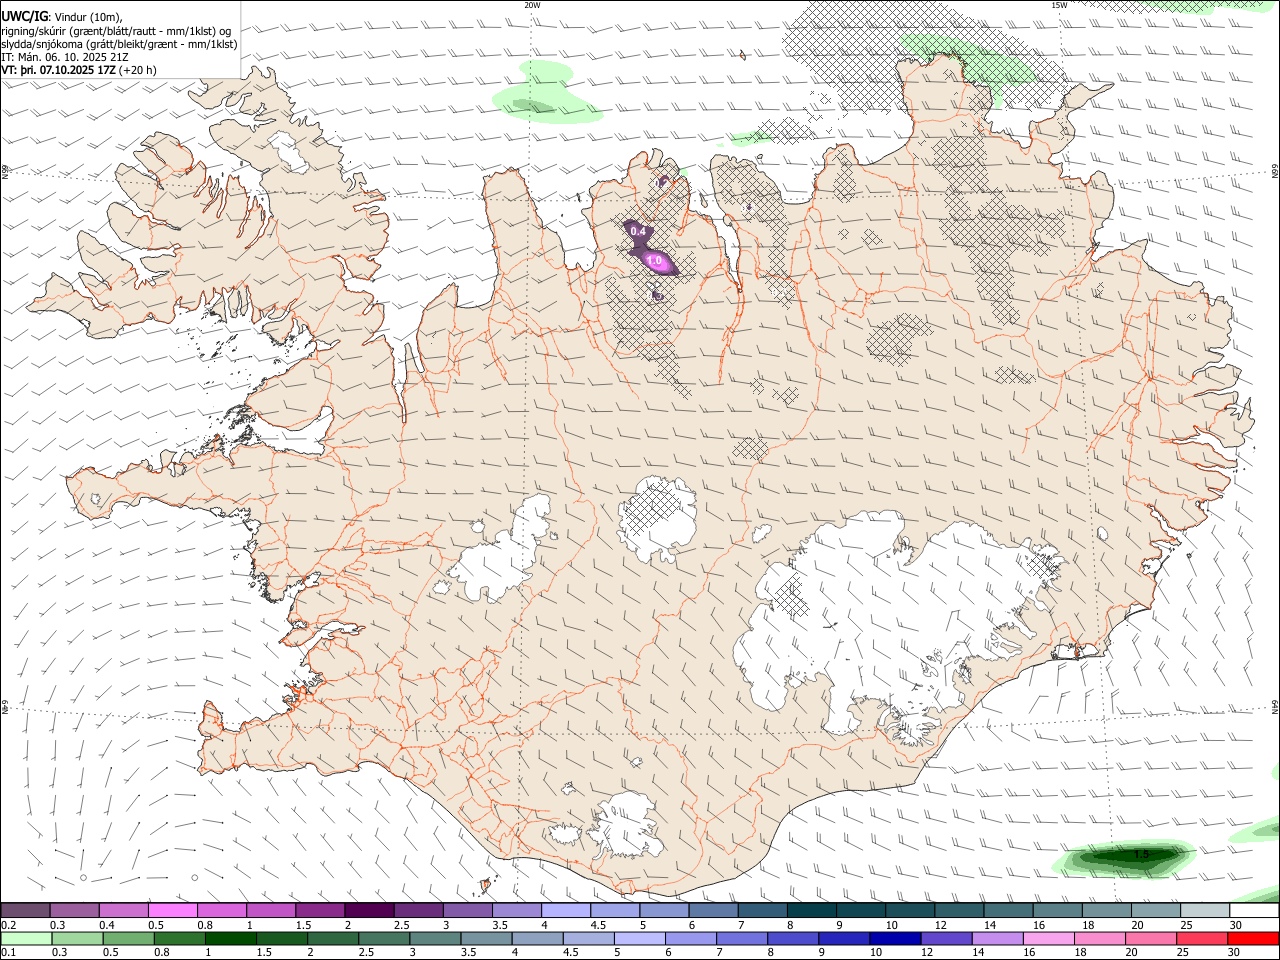Select the coral red swatch labelled 25, lower legend

pyautogui.click(x=1200, y=939)
